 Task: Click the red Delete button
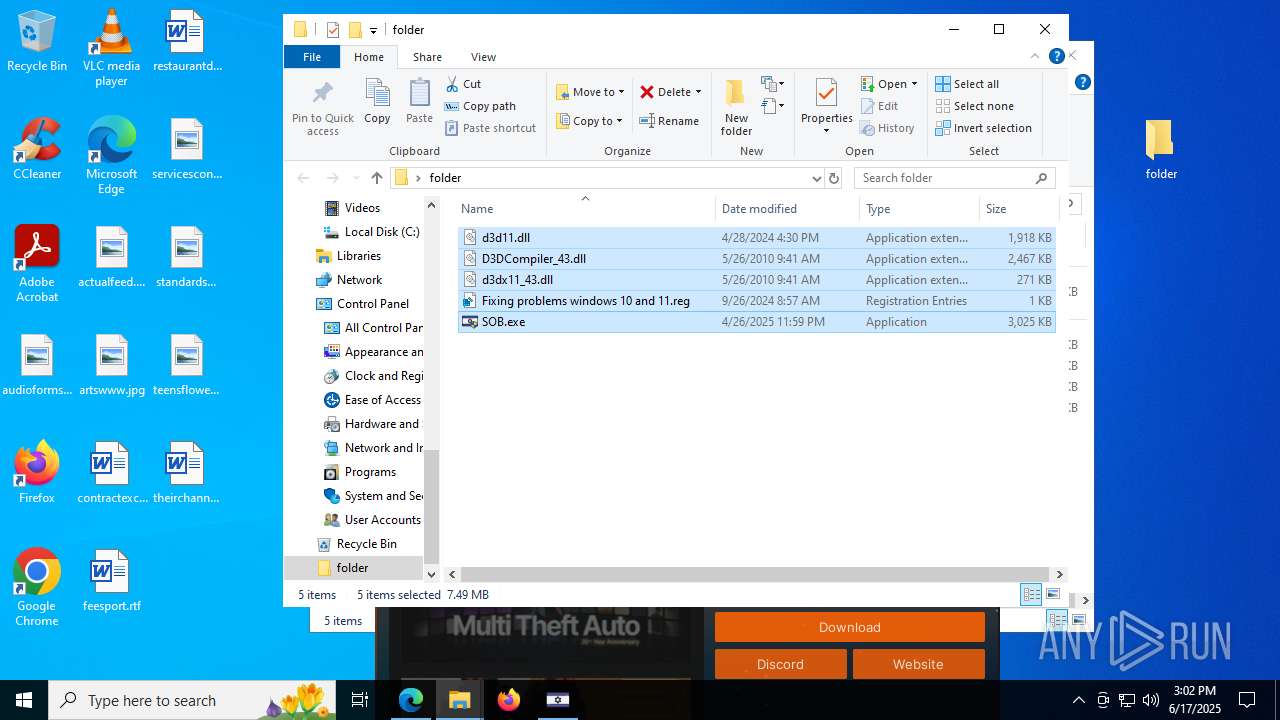[x=665, y=92]
